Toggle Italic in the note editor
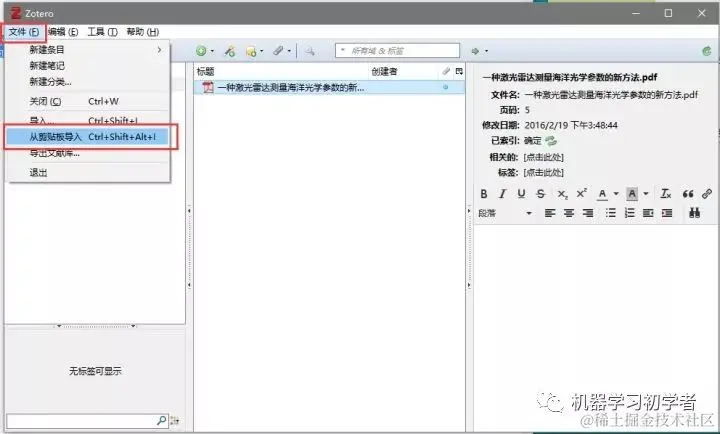 click(x=503, y=194)
